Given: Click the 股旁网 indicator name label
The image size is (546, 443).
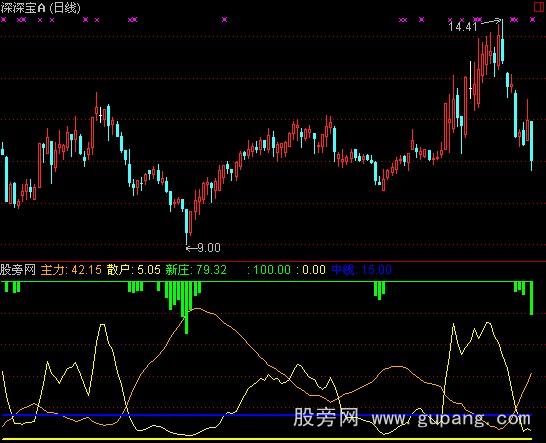Looking at the screenshot, I should point(18,270).
